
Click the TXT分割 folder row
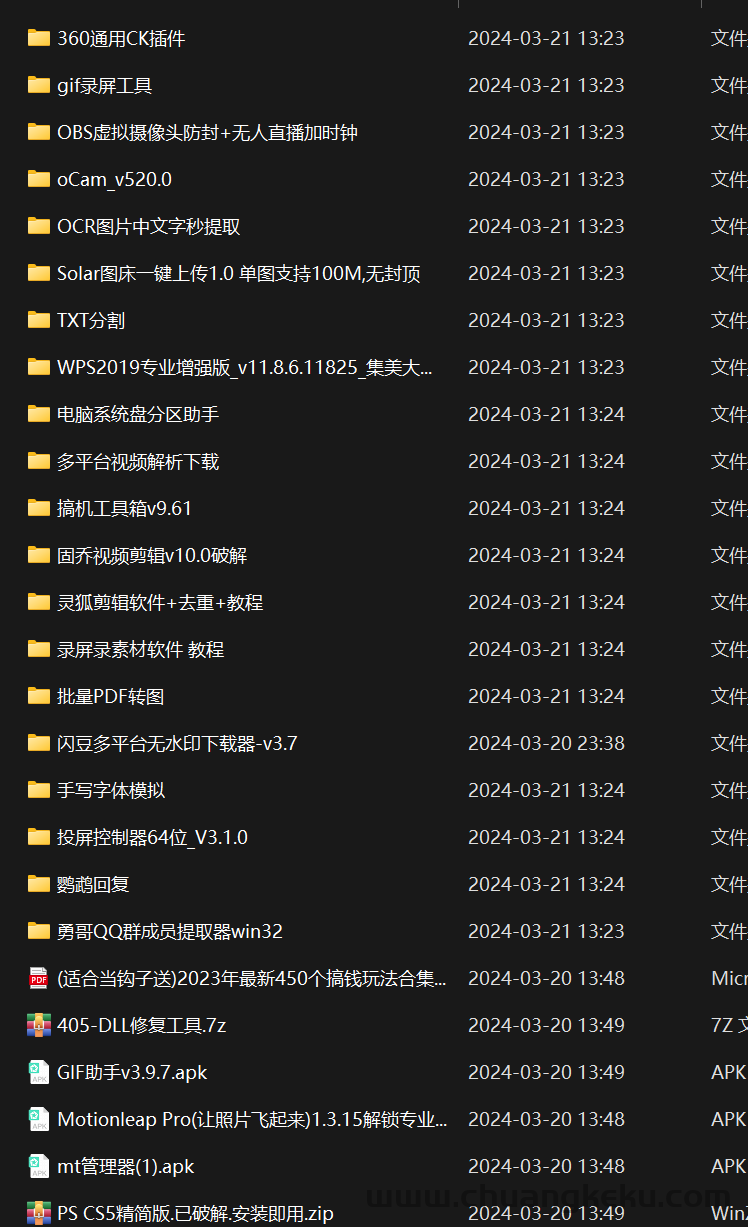[x=374, y=320]
